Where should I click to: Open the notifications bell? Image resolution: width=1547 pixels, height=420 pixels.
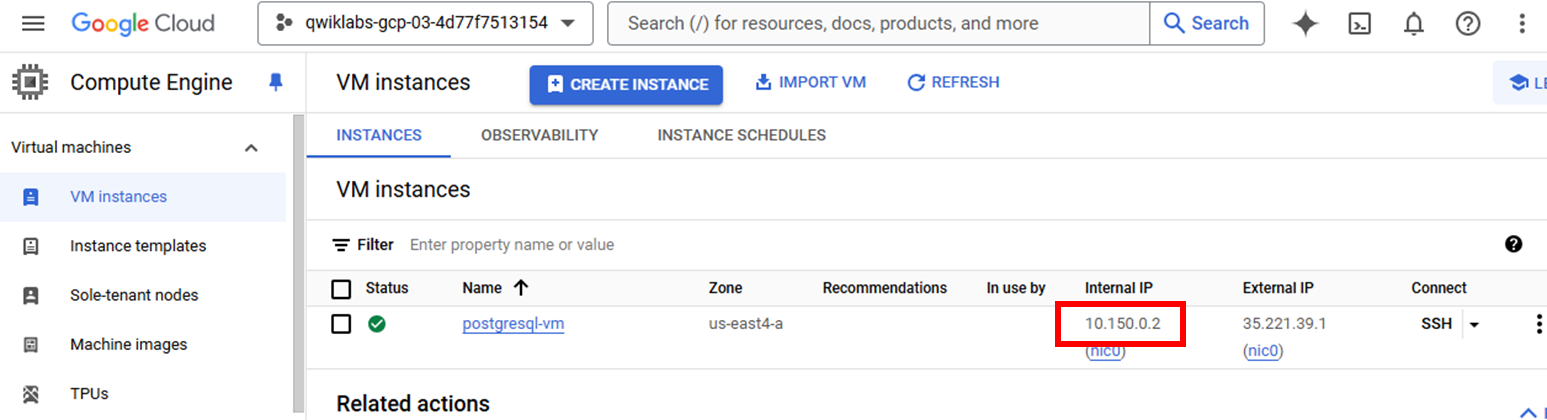pos(1413,23)
